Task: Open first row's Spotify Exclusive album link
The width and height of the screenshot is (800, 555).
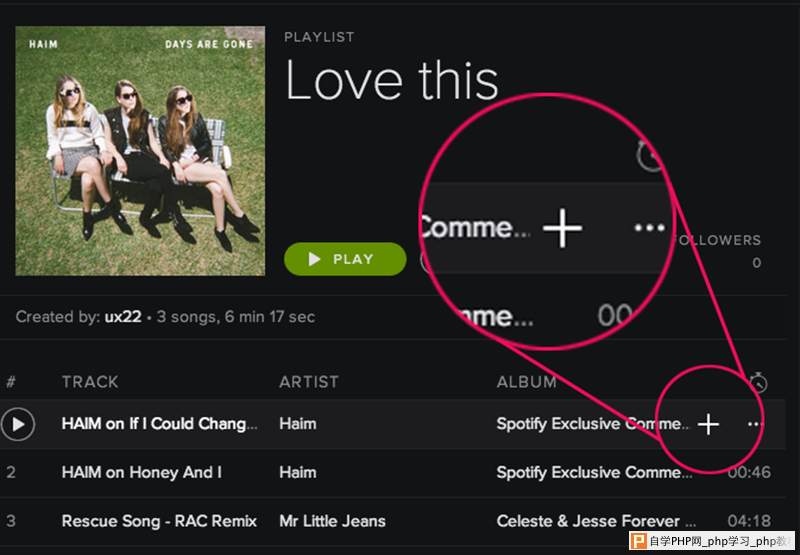Action: [x=594, y=424]
